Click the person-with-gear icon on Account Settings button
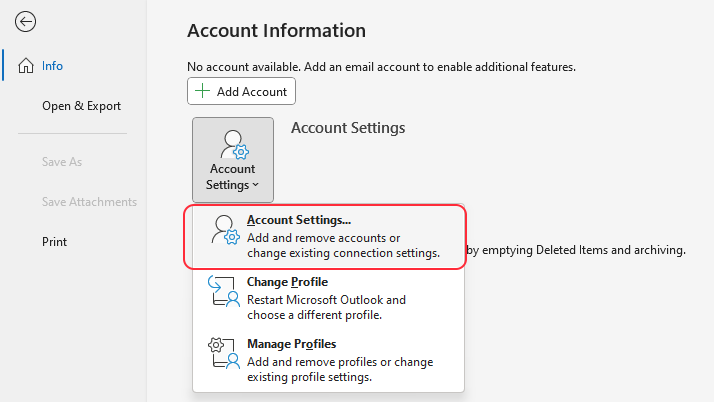The image size is (714, 402). [234, 145]
